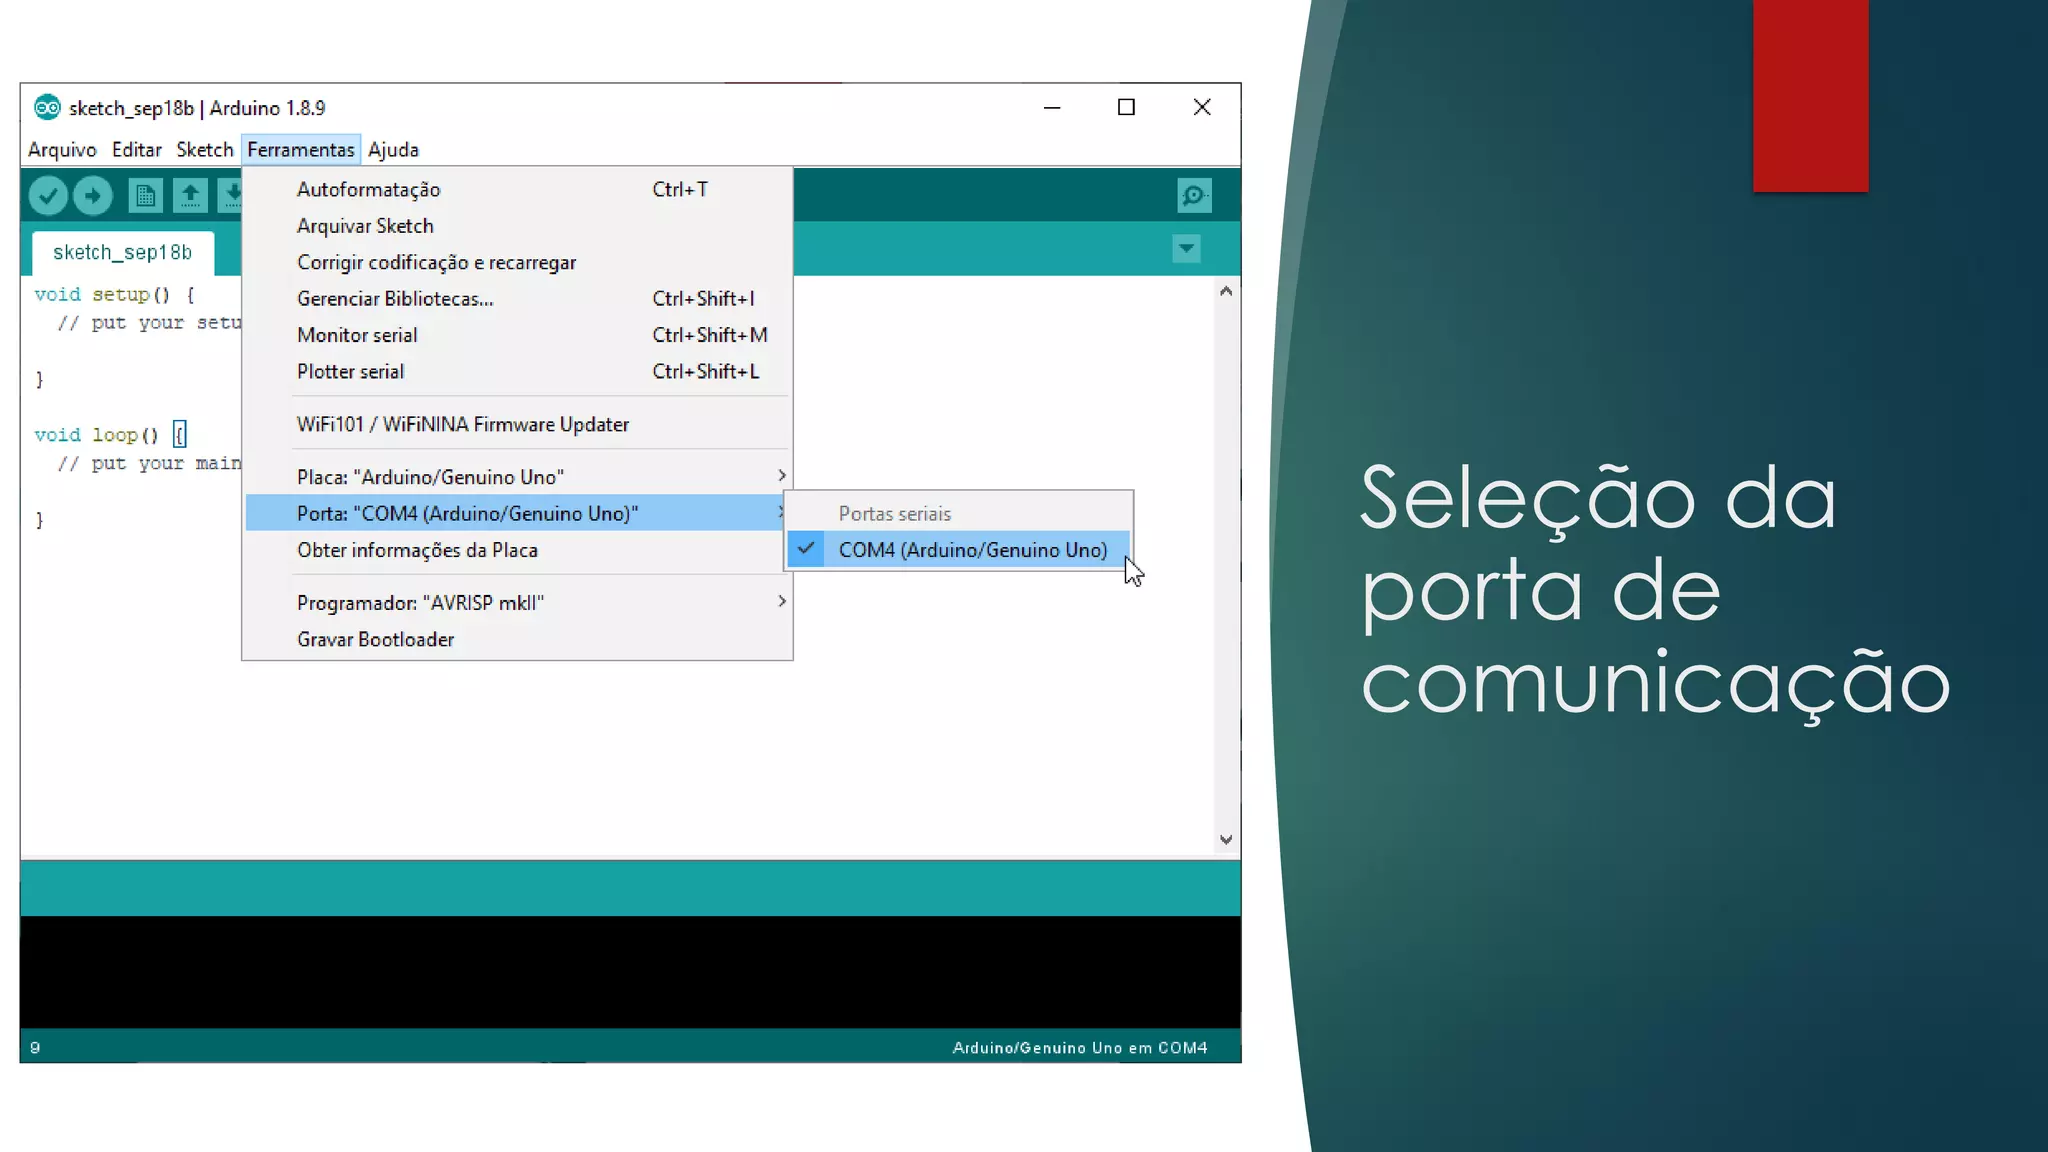Screen dimensions: 2048x1152
Task: Click the Upload arrow toolbar icon
Action: (x=93, y=195)
